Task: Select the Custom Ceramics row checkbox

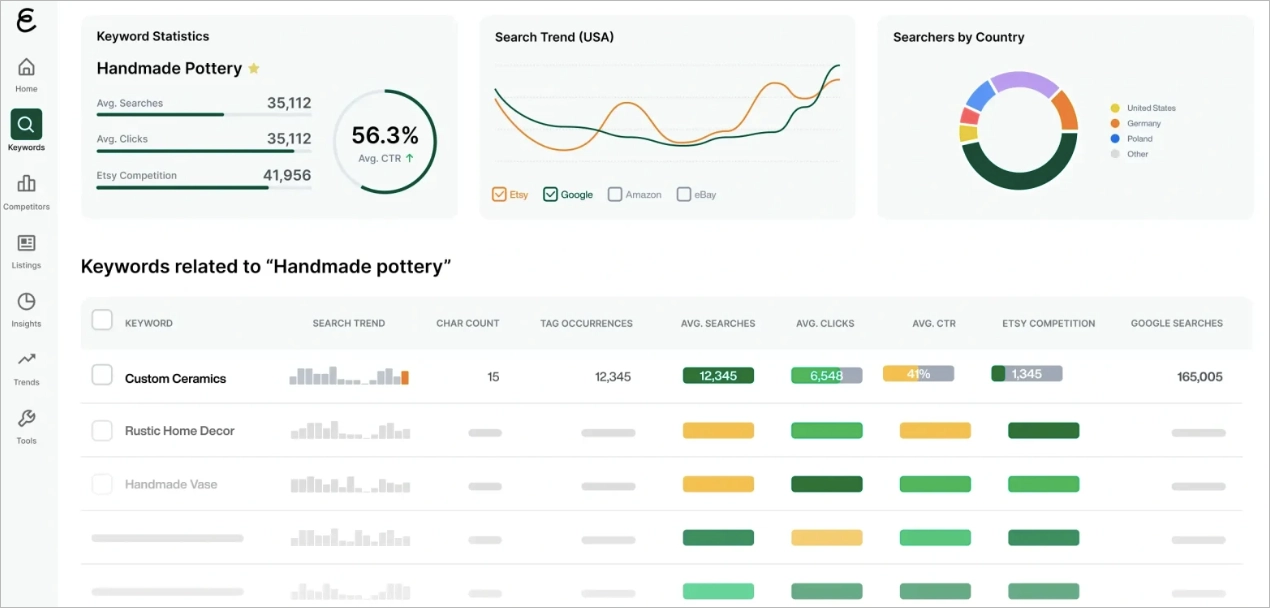Action: (x=102, y=377)
